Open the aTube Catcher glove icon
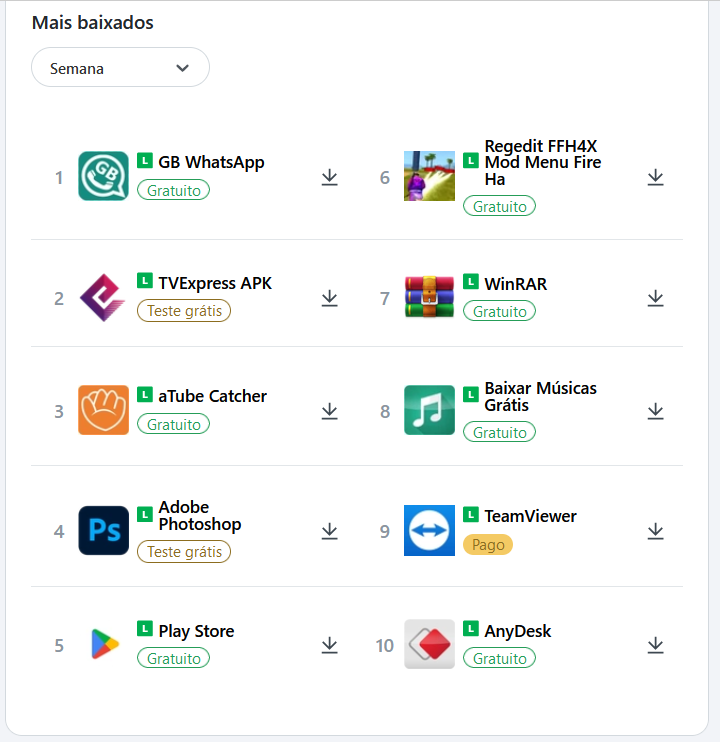The height and width of the screenshot is (742, 720). click(103, 410)
